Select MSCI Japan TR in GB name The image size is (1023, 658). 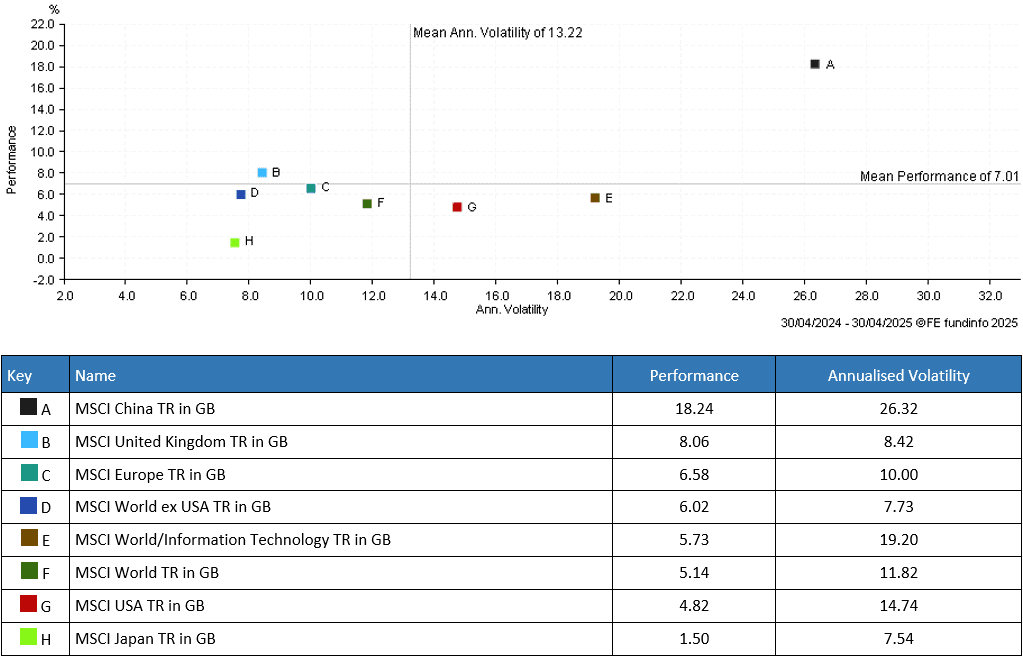(145, 638)
